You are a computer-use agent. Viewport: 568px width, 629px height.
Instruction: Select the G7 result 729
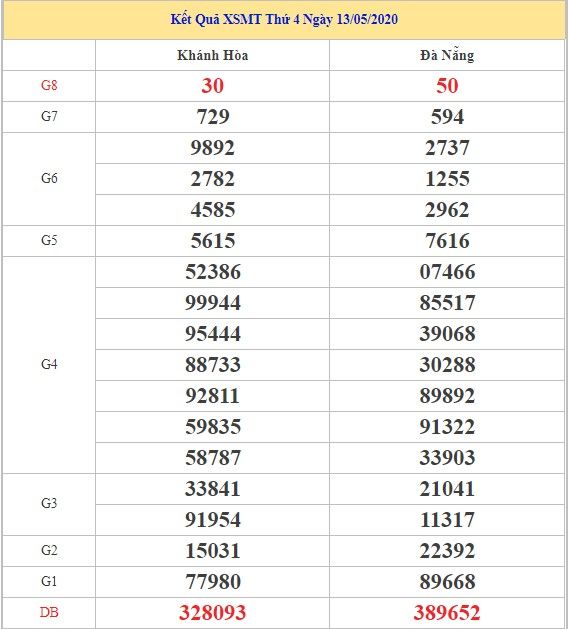pos(213,117)
